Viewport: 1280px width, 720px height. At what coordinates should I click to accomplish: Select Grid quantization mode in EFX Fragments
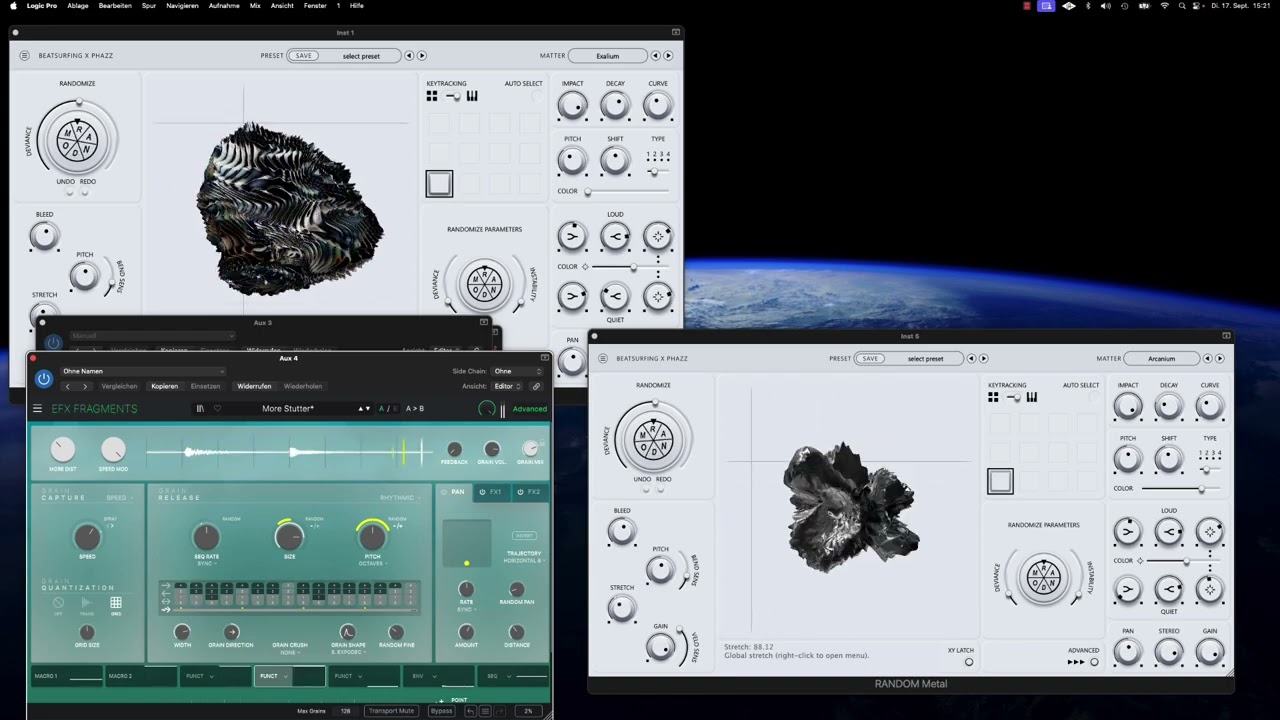click(x=116, y=604)
